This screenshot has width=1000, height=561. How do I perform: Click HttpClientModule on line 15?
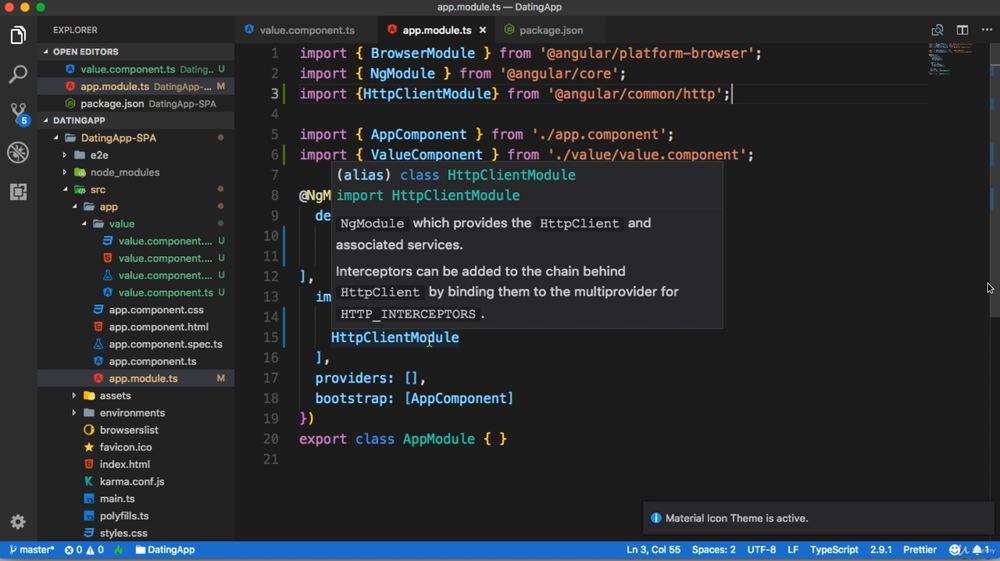pos(395,337)
